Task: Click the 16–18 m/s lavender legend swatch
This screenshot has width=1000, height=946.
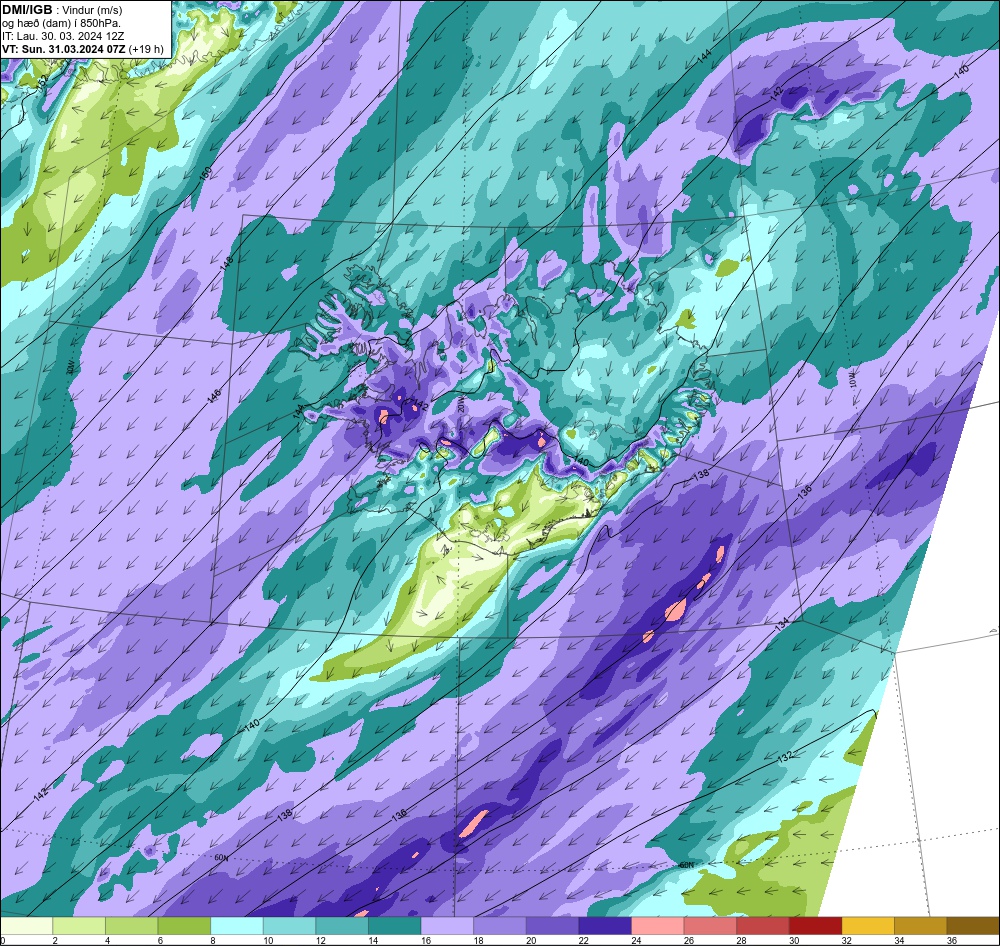Action: click(448, 926)
